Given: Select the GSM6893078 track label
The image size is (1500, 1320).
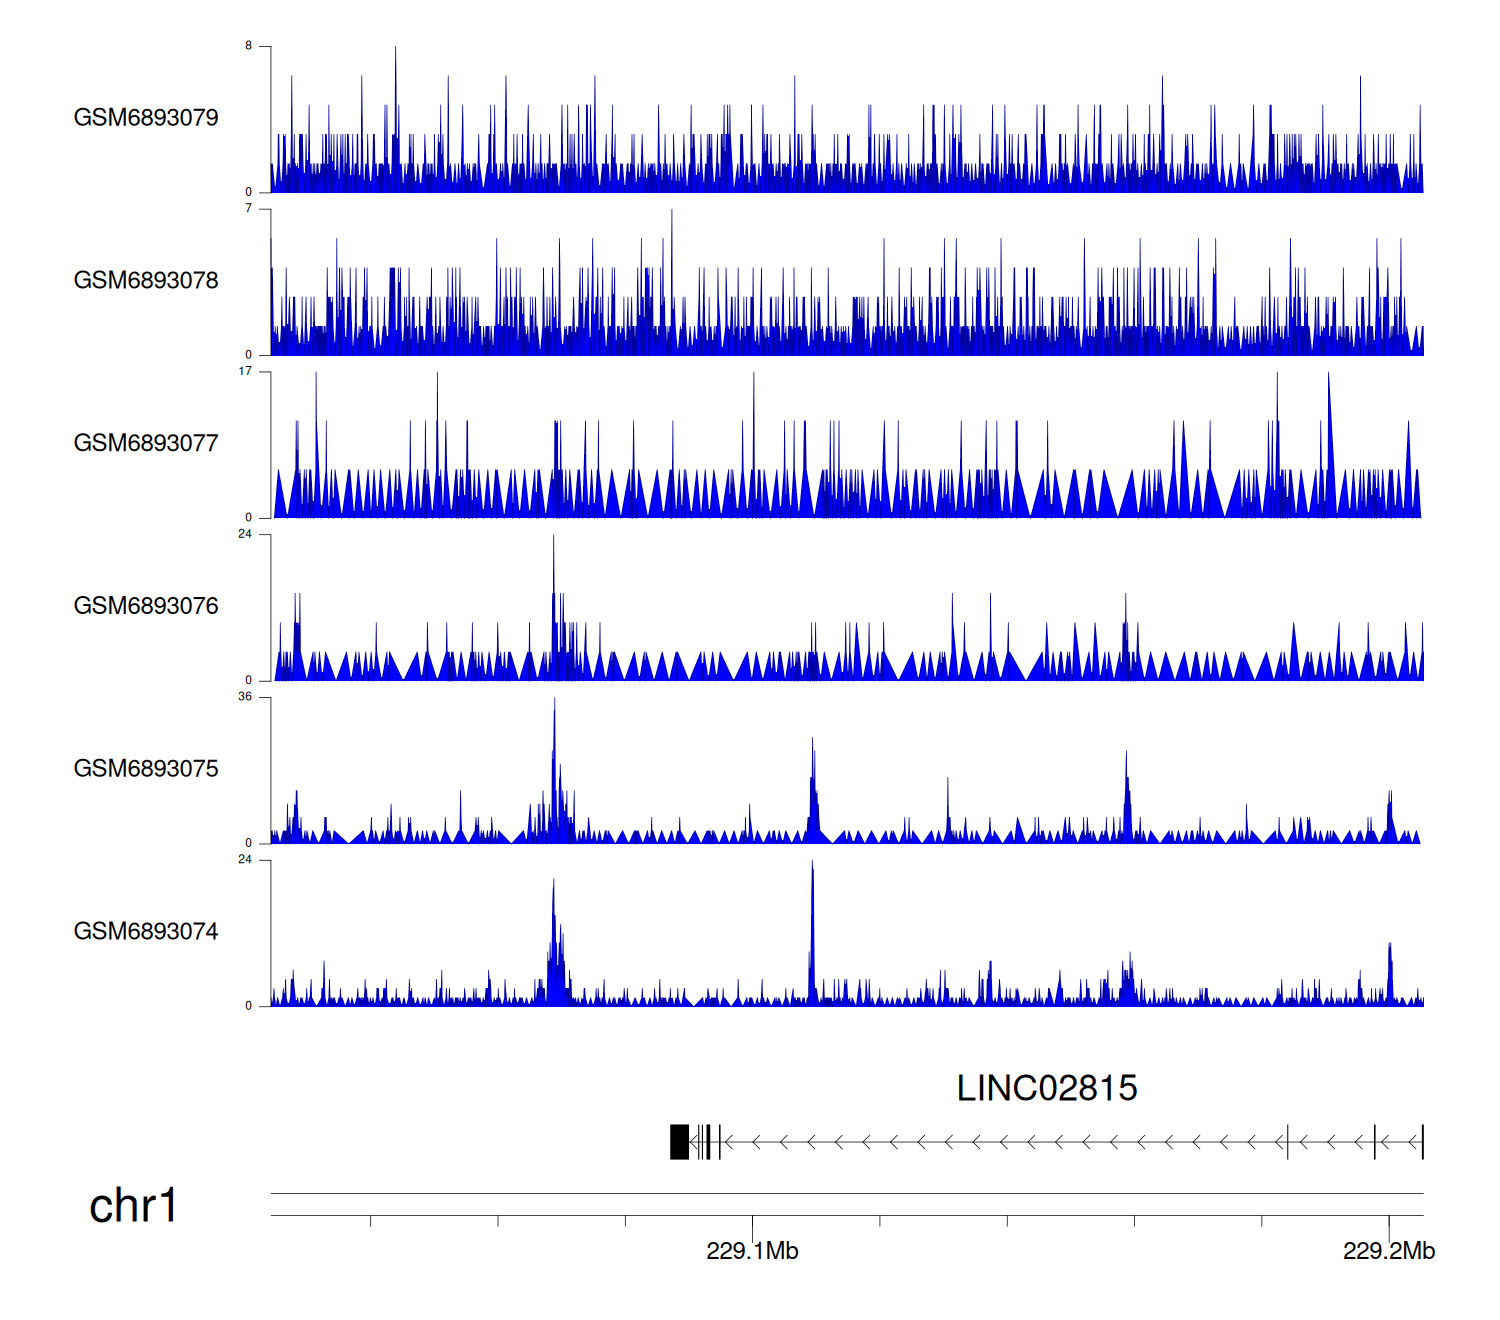Looking at the screenshot, I should (x=146, y=281).
